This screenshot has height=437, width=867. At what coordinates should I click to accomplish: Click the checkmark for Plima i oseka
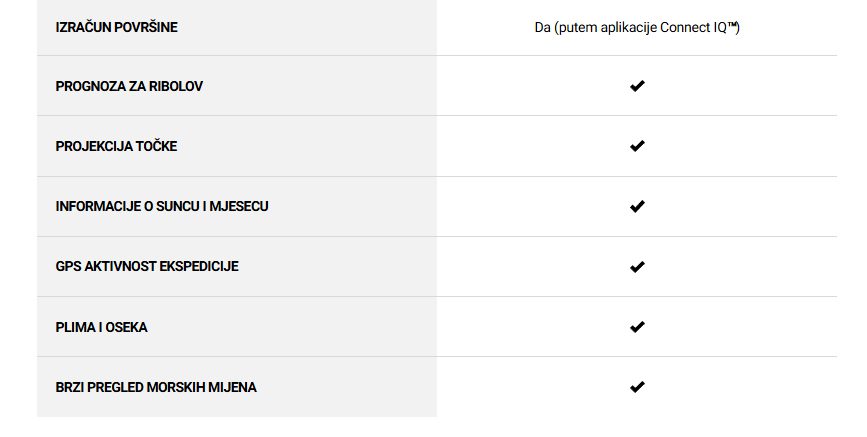pyautogui.click(x=637, y=327)
